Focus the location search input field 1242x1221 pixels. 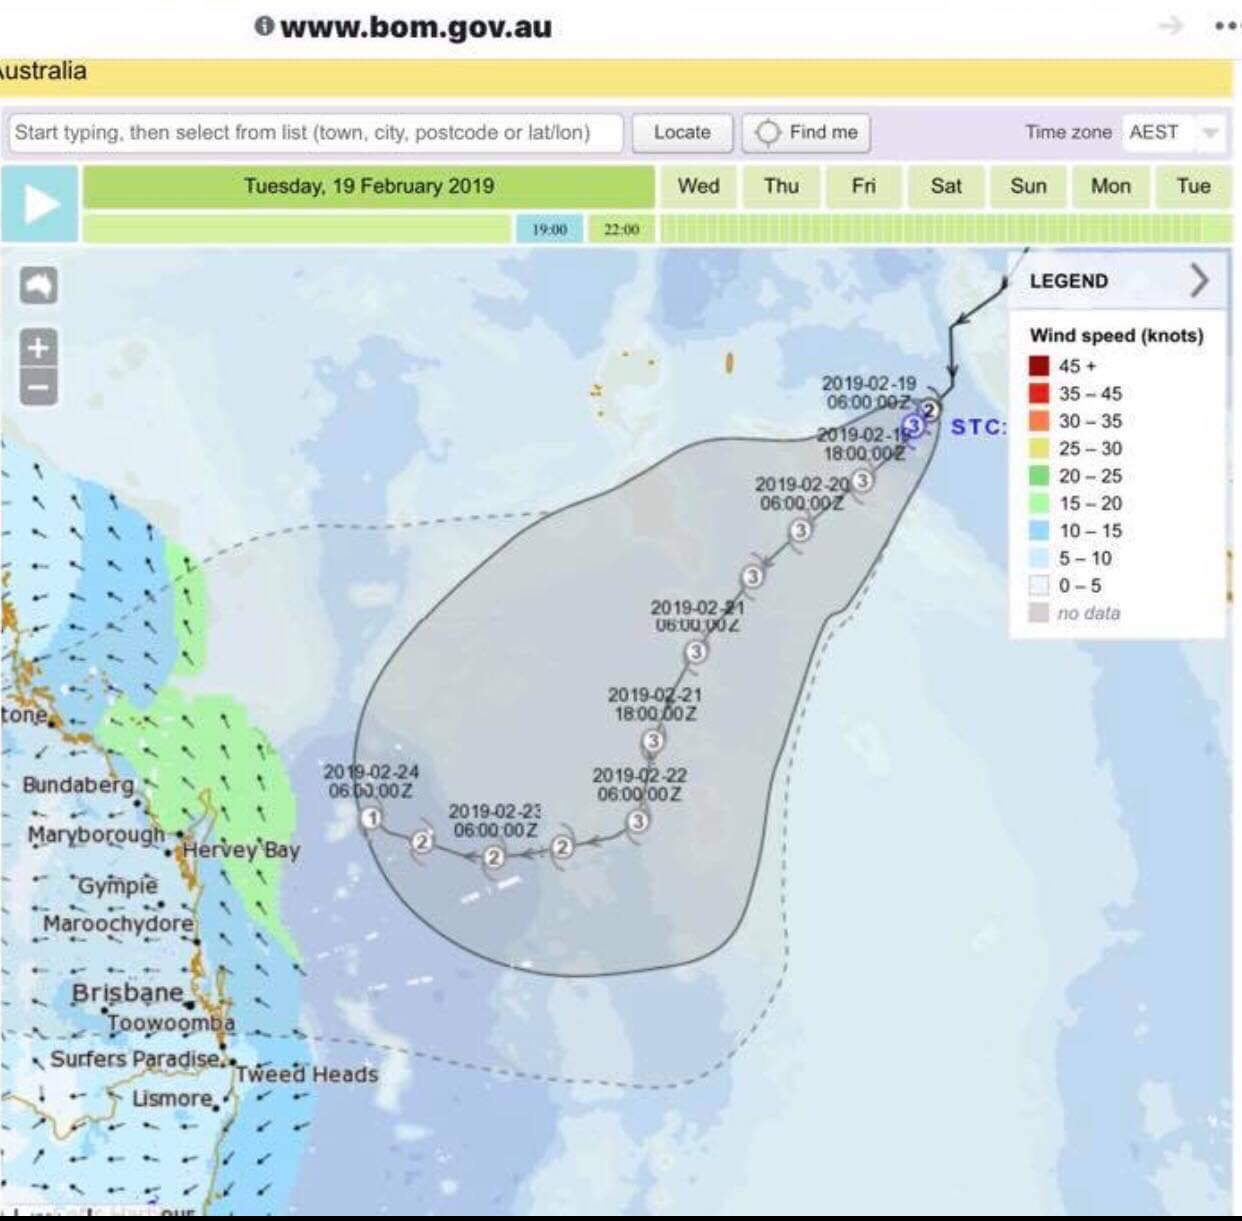pyautogui.click(x=315, y=132)
